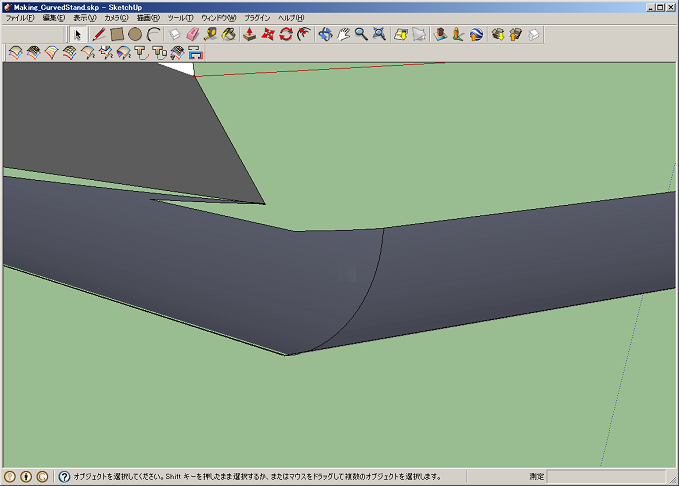The width and height of the screenshot is (679, 486).
Task: Activate the Tape Measure tool
Action: [x=211, y=34]
